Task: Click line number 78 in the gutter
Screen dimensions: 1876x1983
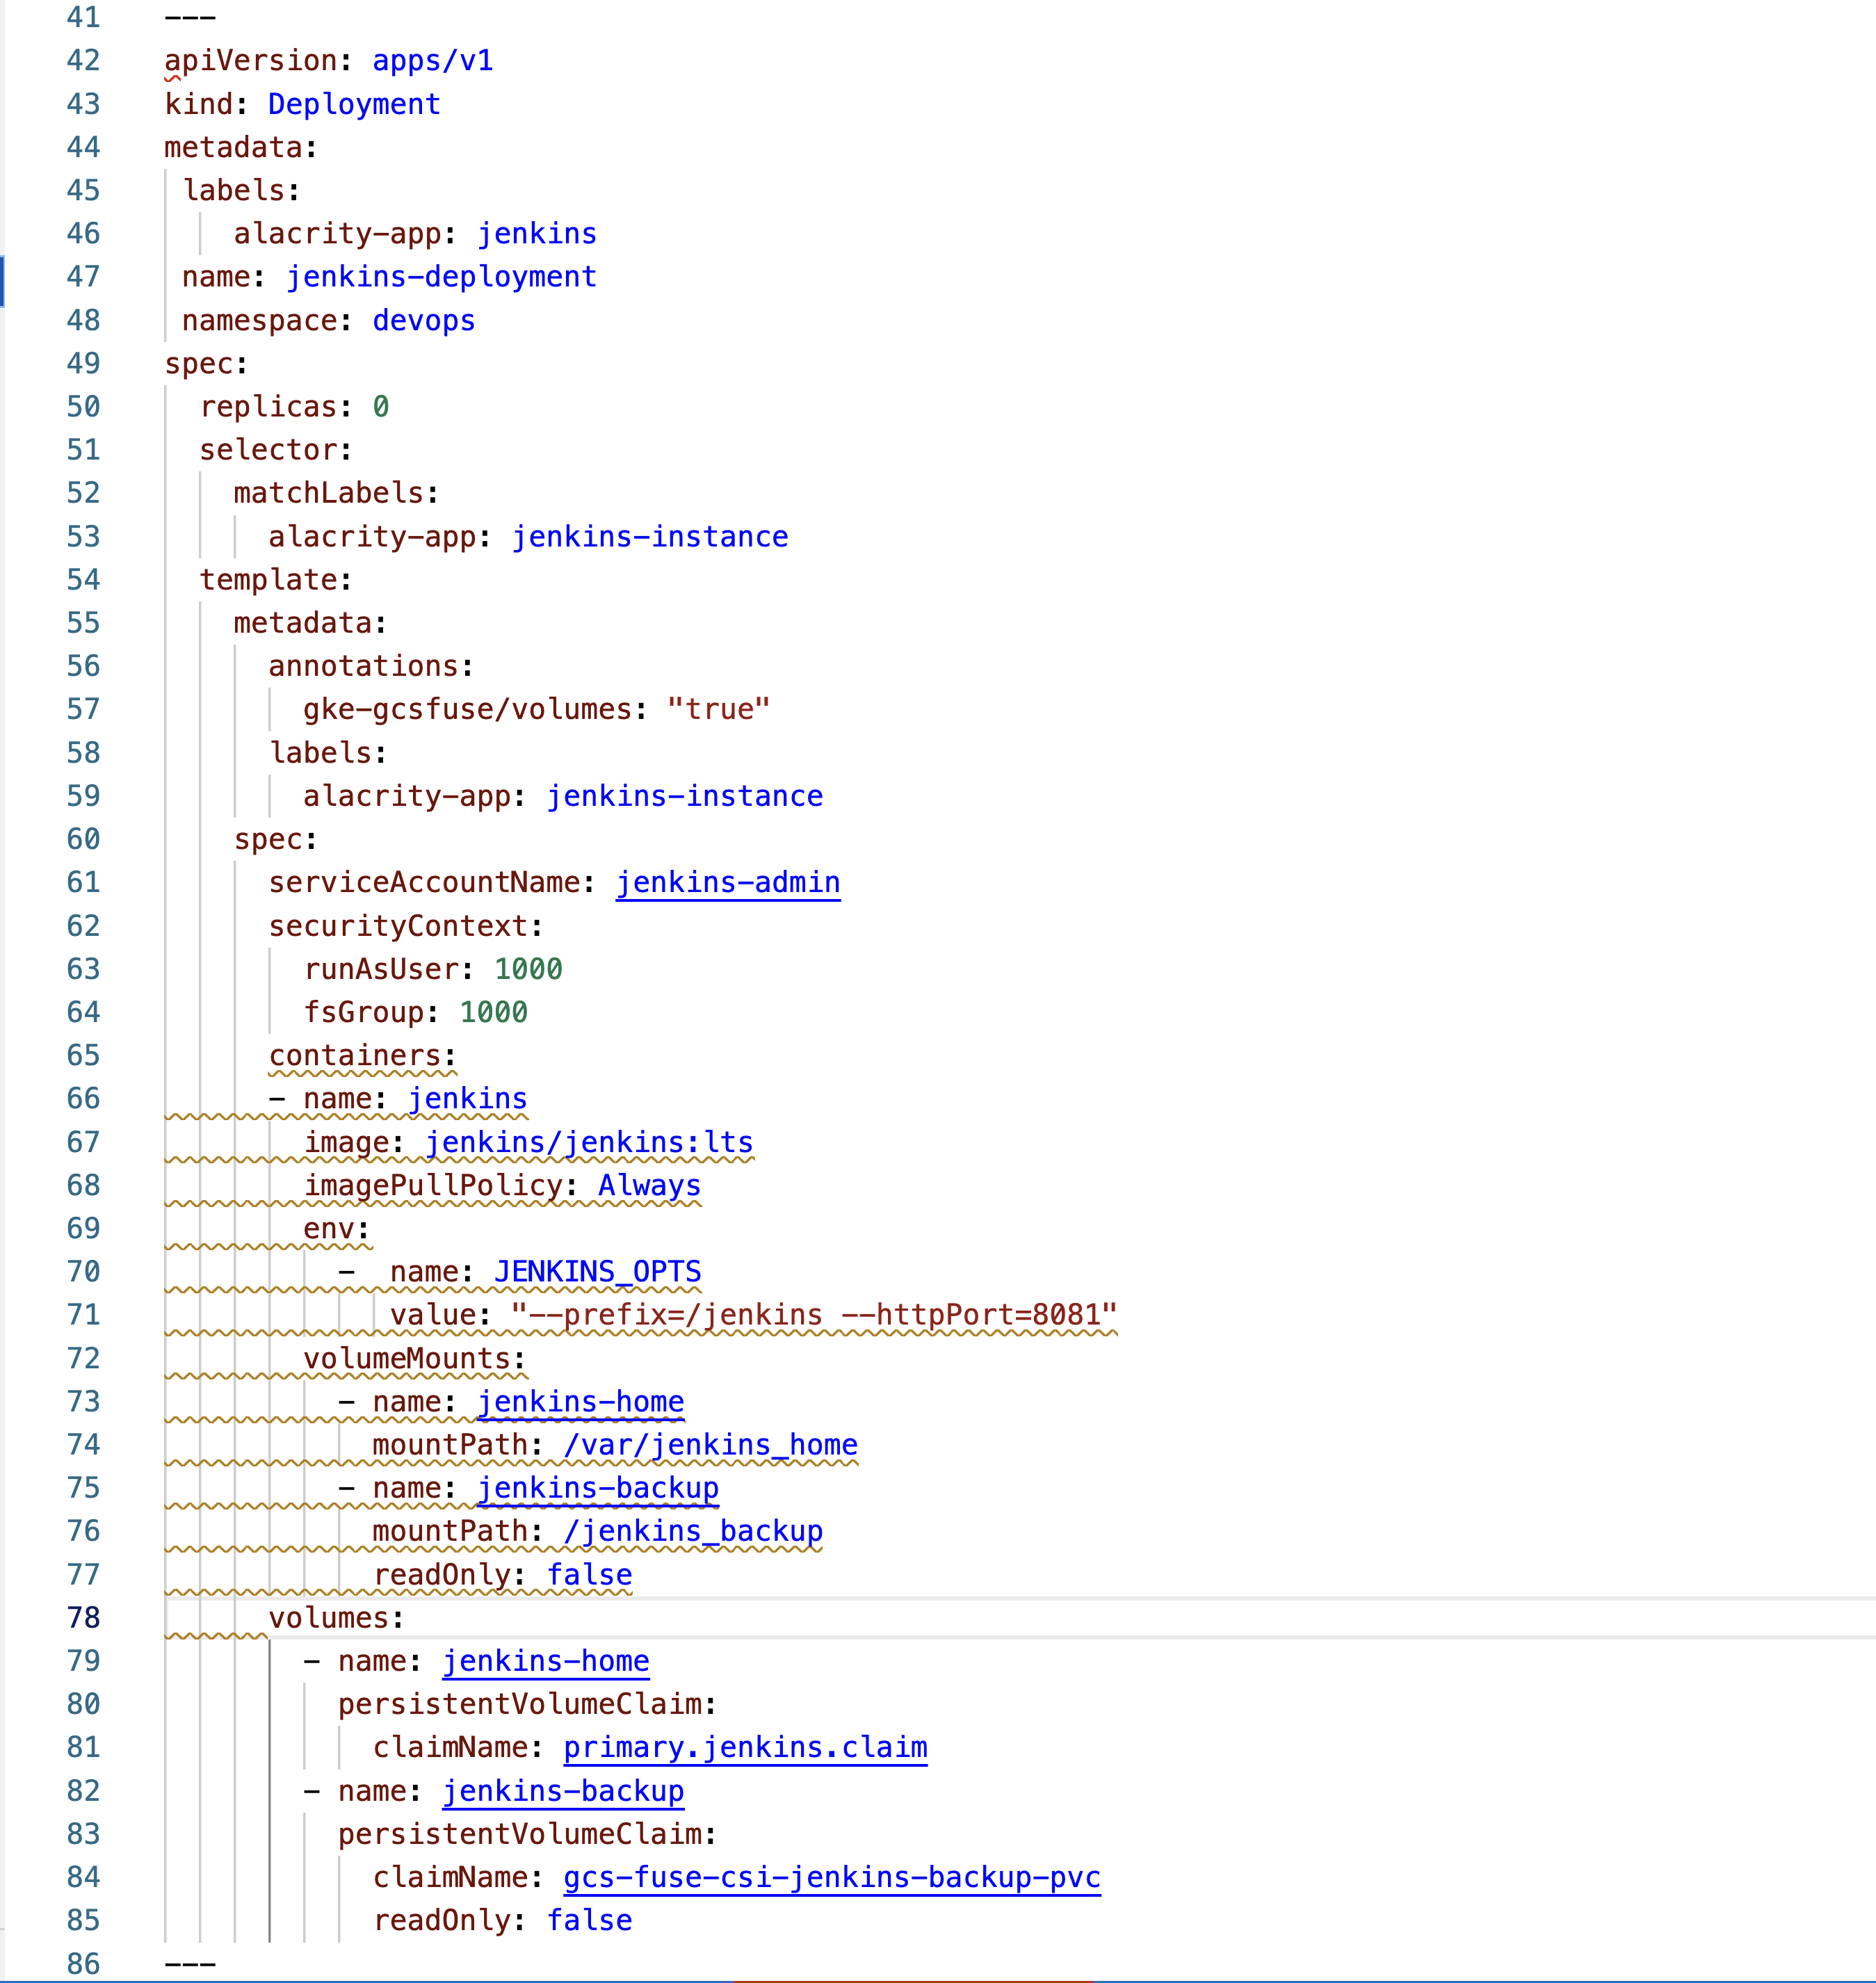Action: 84,1617
